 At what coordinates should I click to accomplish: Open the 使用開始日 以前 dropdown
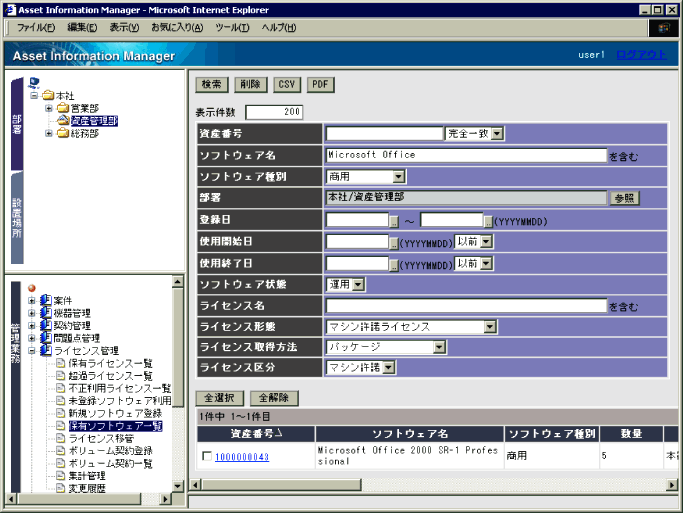click(487, 241)
